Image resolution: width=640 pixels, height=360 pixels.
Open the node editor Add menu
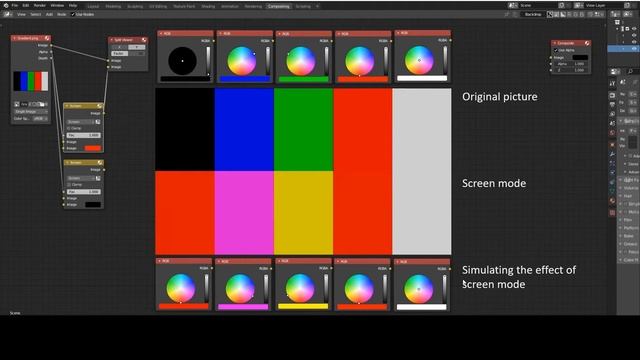49,14
